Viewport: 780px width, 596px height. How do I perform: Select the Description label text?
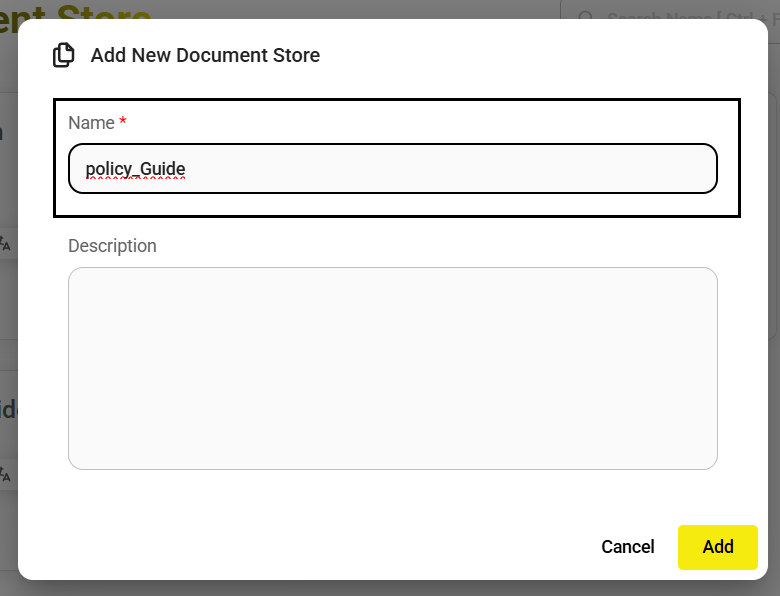112,246
